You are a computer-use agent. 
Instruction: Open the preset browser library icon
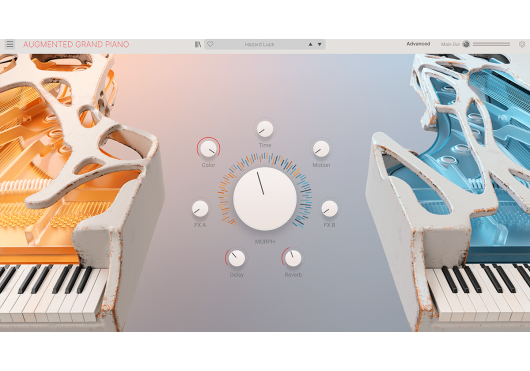coord(198,44)
